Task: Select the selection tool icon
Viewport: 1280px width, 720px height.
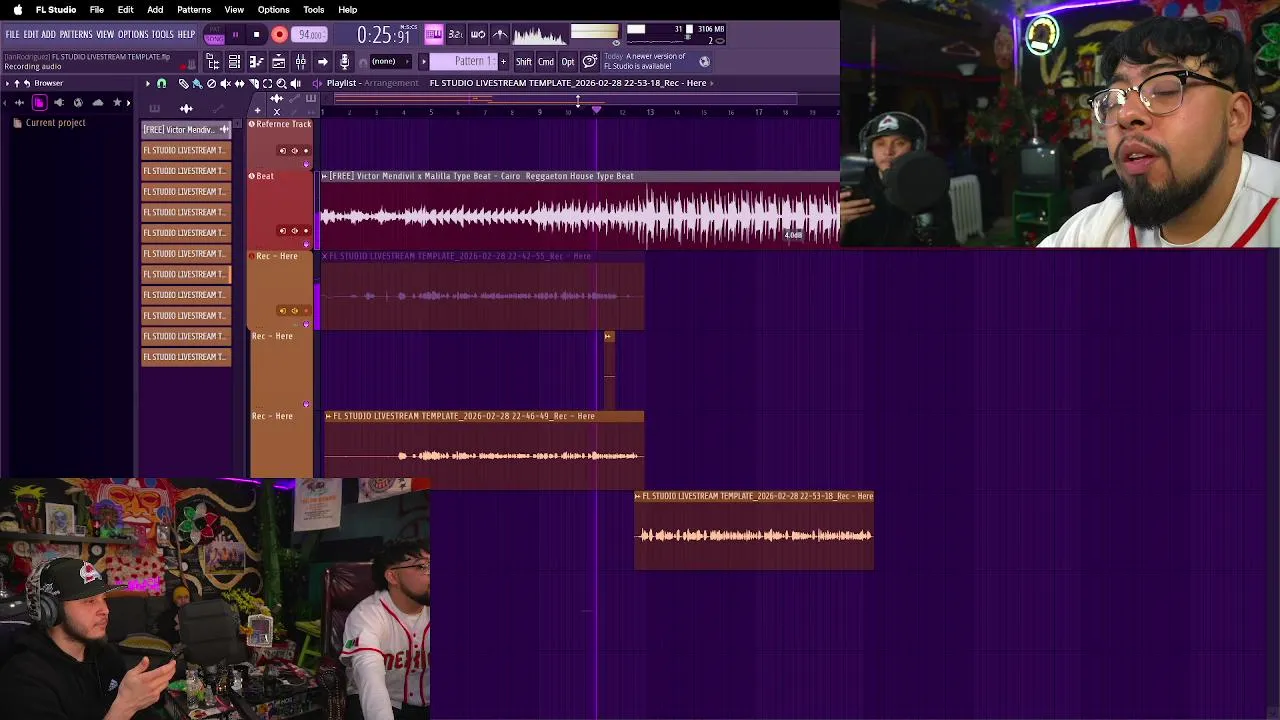Action: pyautogui.click(x=267, y=83)
